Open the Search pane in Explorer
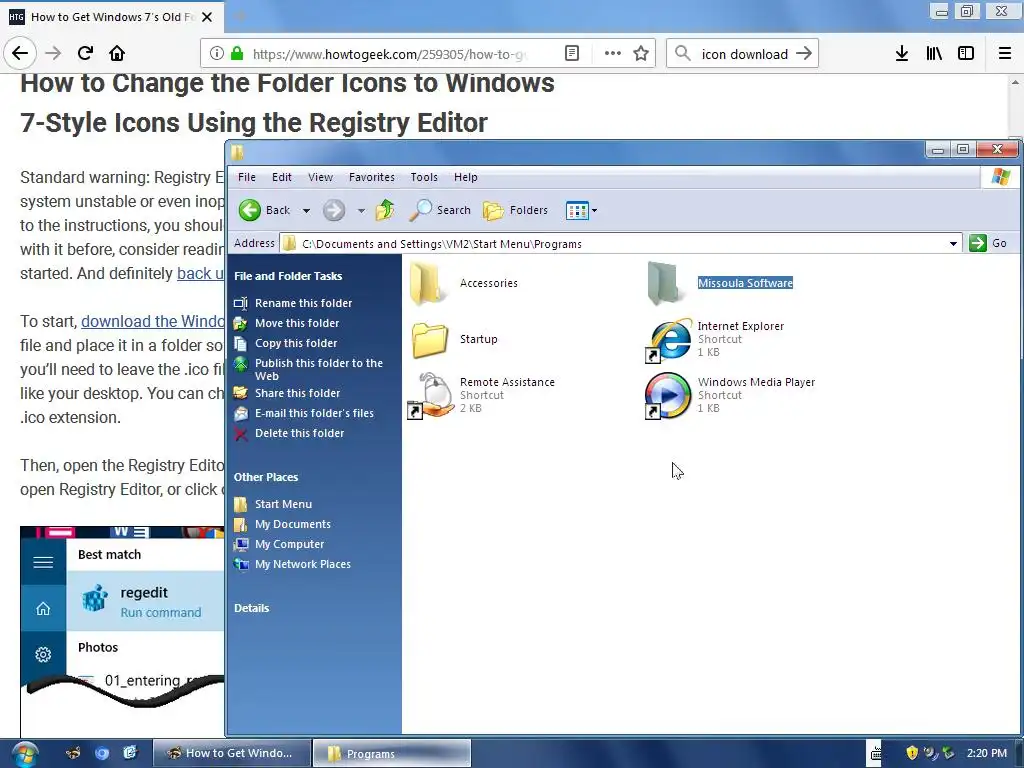The image size is (1024, 768). (440, 210)
